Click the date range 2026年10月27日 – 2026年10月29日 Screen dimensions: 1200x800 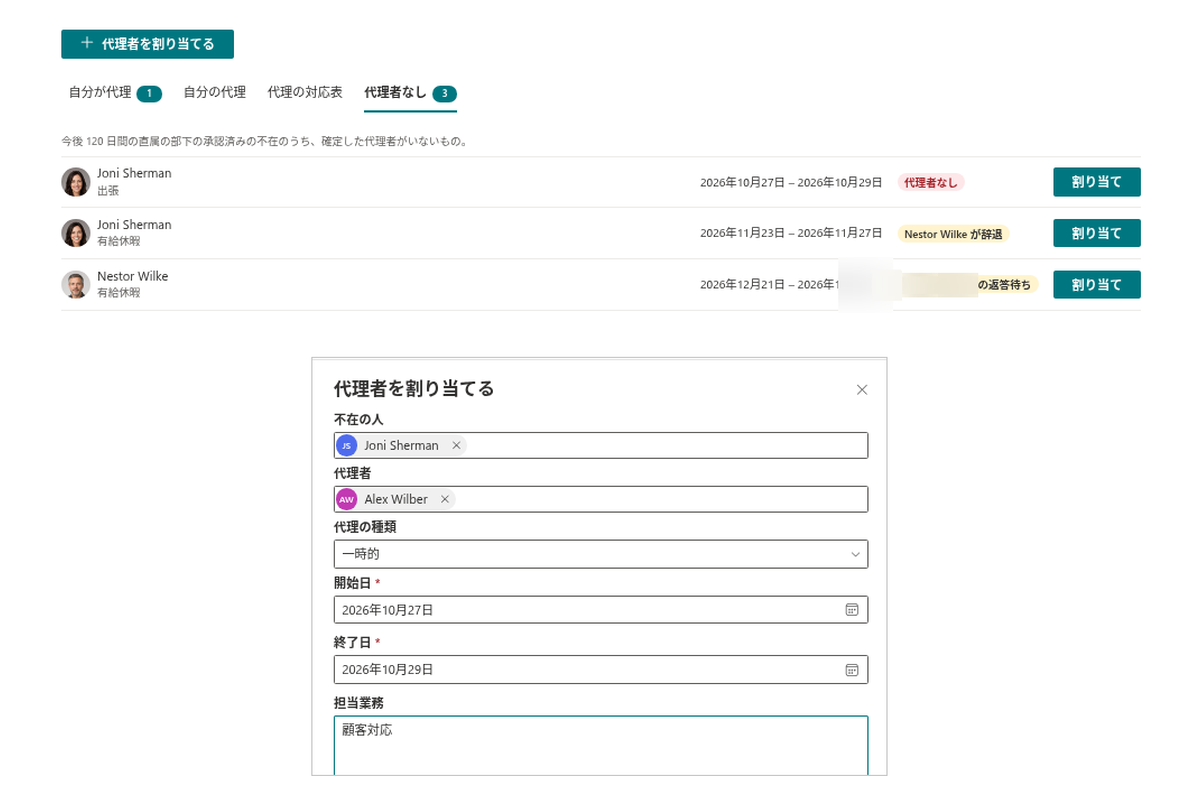[x=791, y=182]
